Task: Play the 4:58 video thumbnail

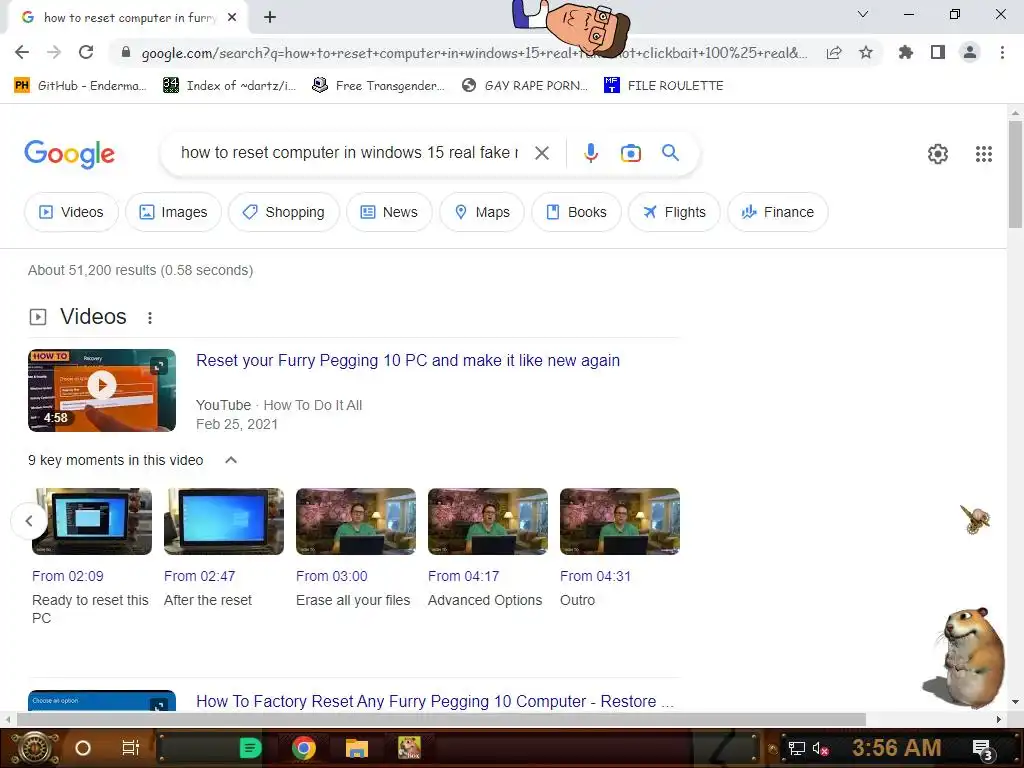Action: coord(102,390)
